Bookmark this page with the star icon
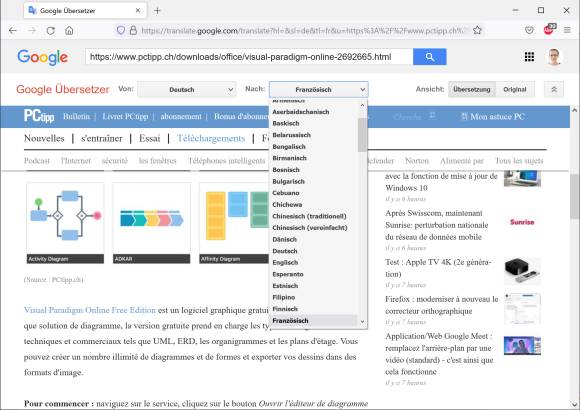The height and width of the screenshot is (410, 580). click(477, 30)
